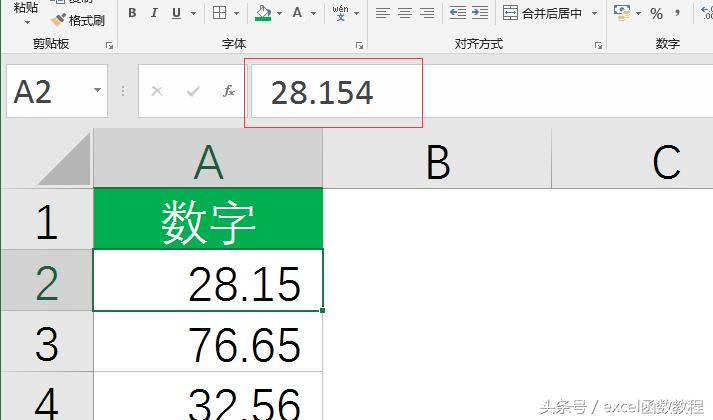Open 剪贴板 dialog launcher
Screen dimensions: 713x420
click(x=109, y=45)
